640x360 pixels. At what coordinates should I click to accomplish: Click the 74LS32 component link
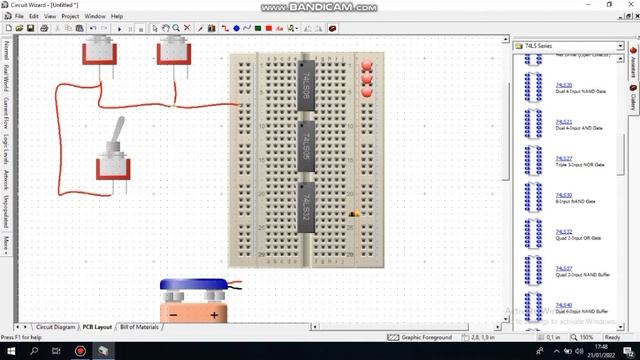coord(564,232)
